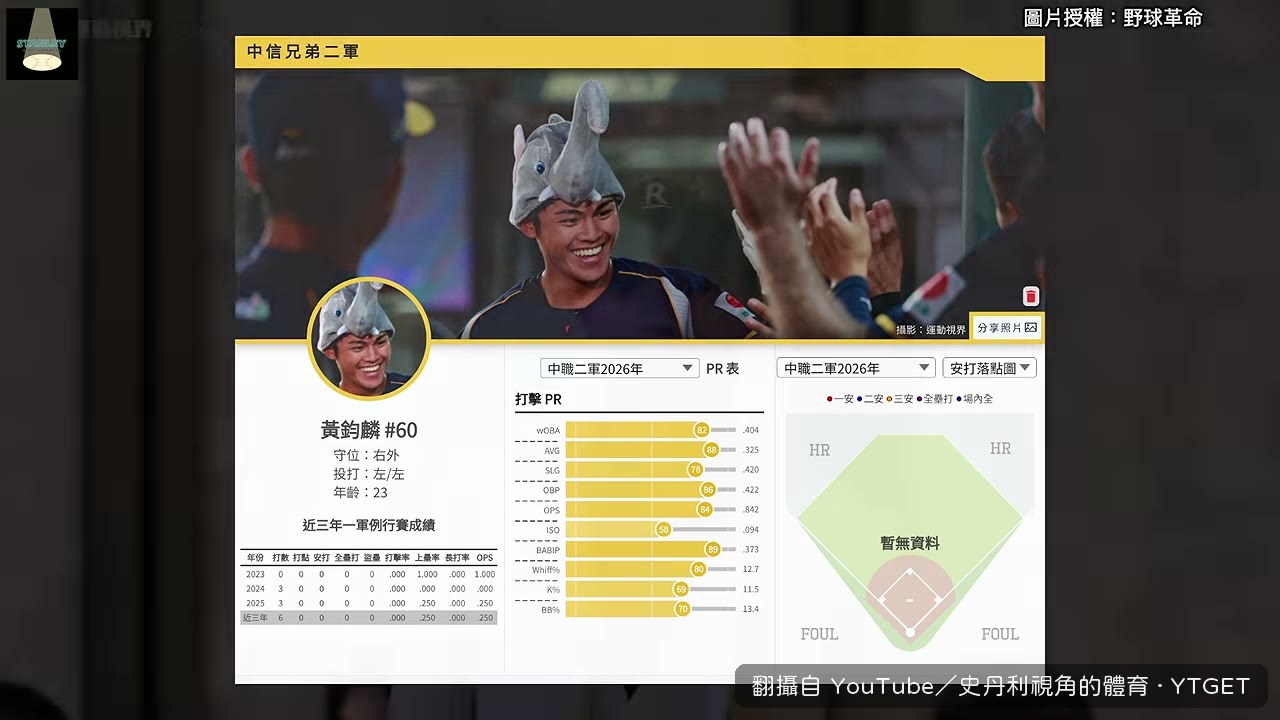This screenshot has width=1280, height=720.
Task: Toggle the 三安 legend entry
Action: click(900, 399)
